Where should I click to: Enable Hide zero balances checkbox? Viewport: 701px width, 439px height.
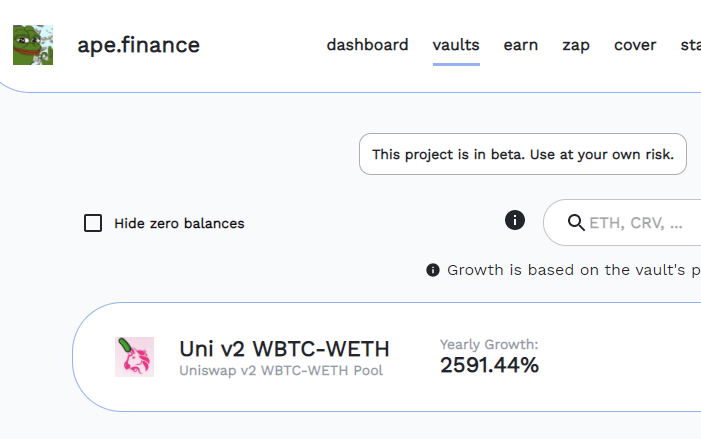93,223
